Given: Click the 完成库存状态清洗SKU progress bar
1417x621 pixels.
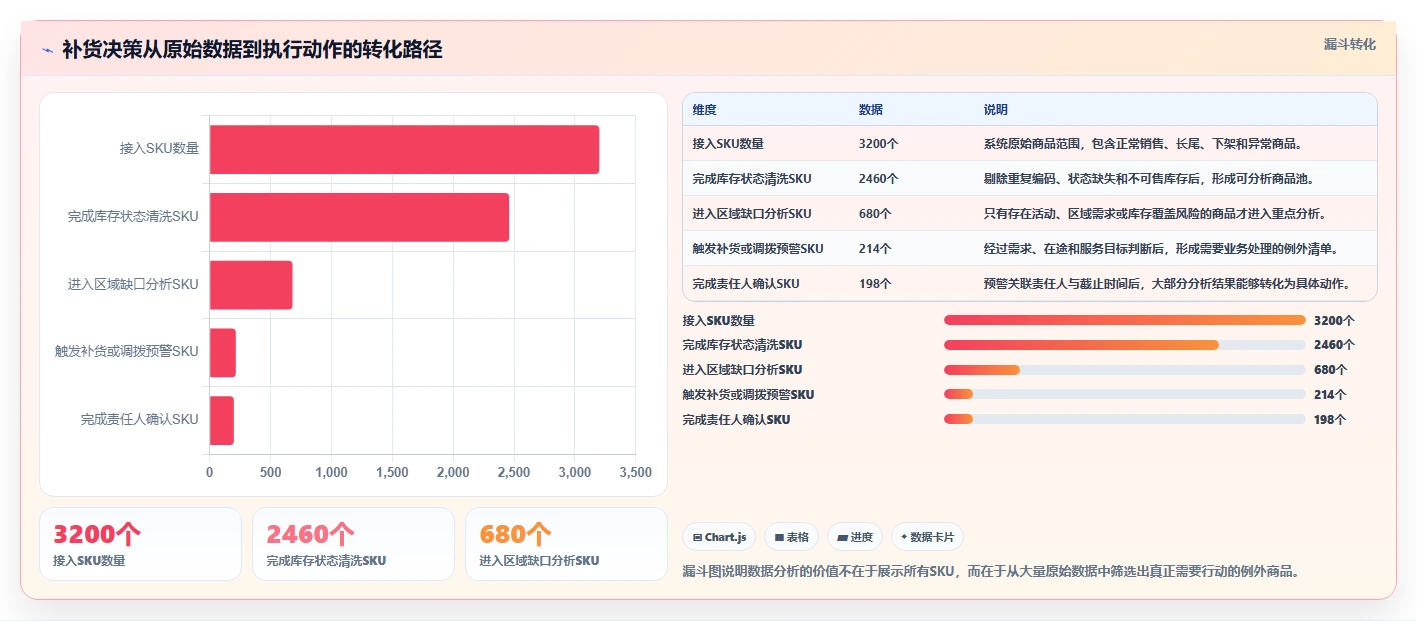Looking at the screenshot, I should (x=1125, y=345).
